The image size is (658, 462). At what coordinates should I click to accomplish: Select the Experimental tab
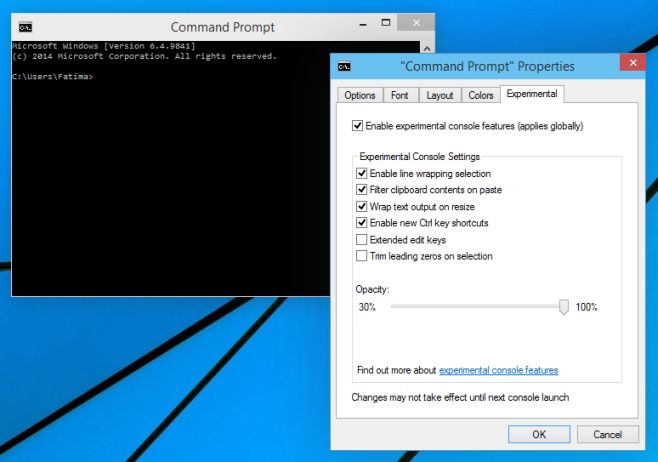point(532,94)
